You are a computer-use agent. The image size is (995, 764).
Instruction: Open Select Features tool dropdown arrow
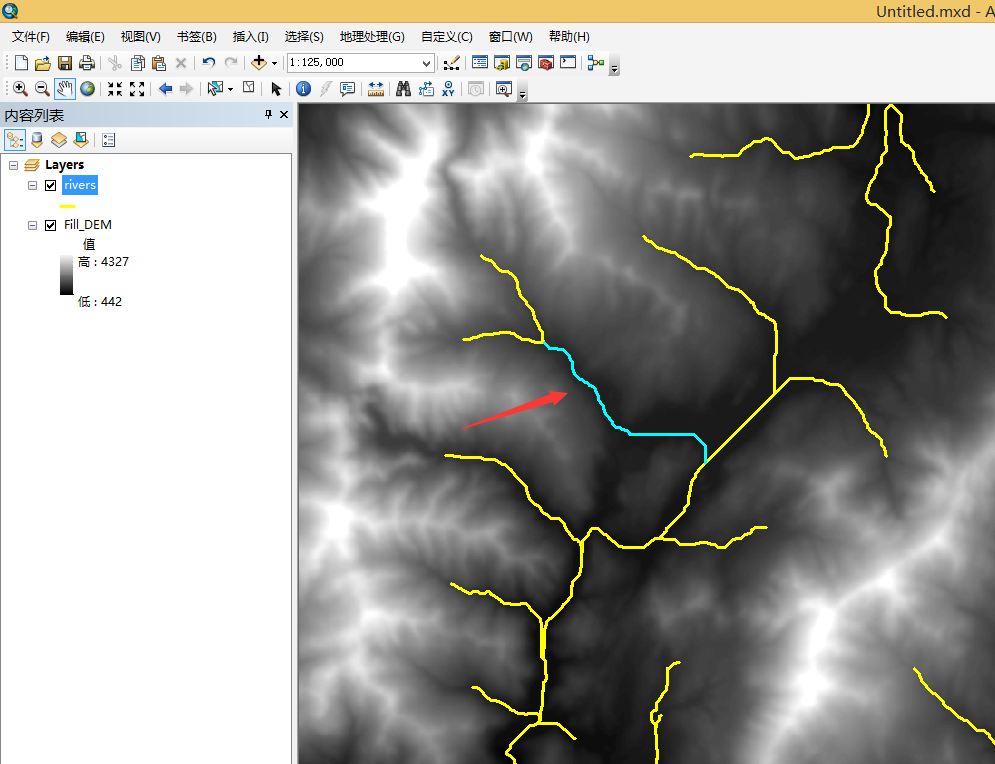pyautogui.click(x=230, y=89)
